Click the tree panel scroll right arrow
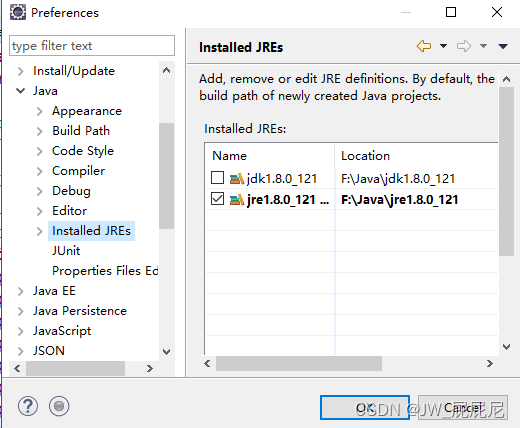Image resolution: width=520 pixels, height=428 pixels. pos(150,368)
